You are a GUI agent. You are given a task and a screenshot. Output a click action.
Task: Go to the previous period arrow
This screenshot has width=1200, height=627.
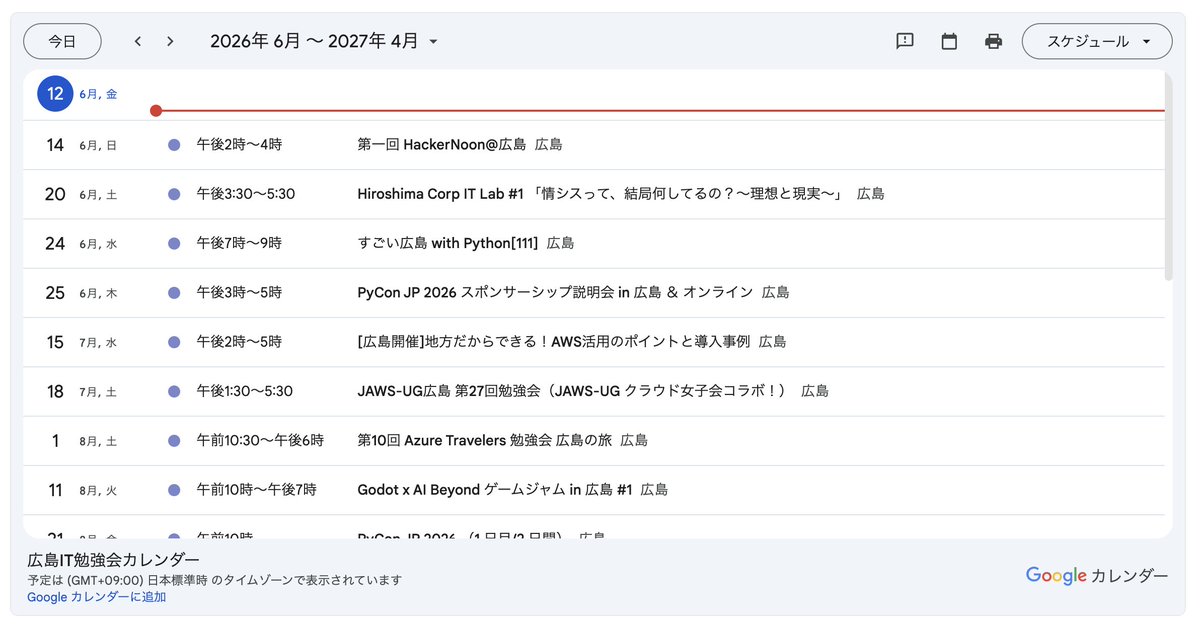[138, 41]
